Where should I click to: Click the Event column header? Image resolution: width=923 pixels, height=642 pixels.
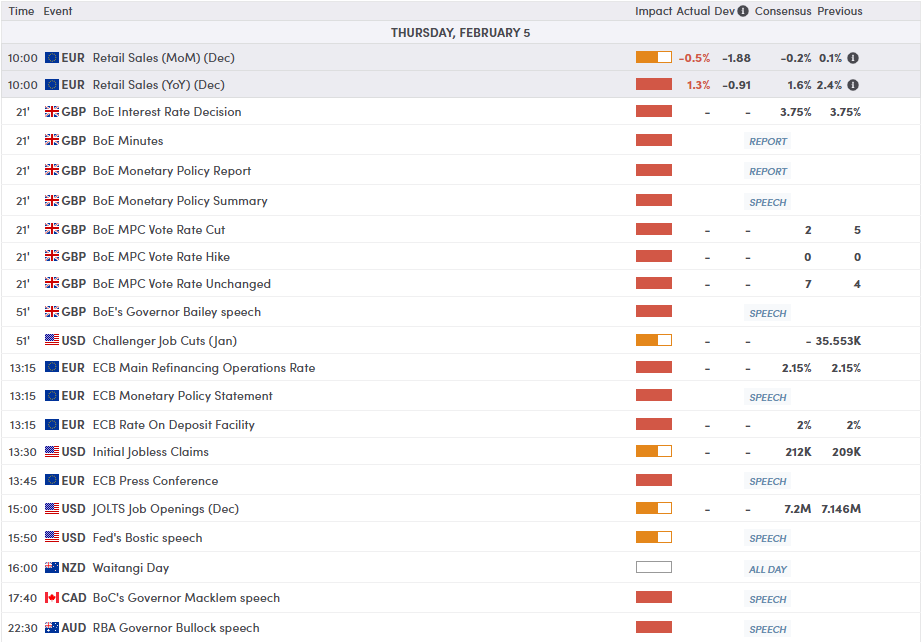(x=58, y=11)
